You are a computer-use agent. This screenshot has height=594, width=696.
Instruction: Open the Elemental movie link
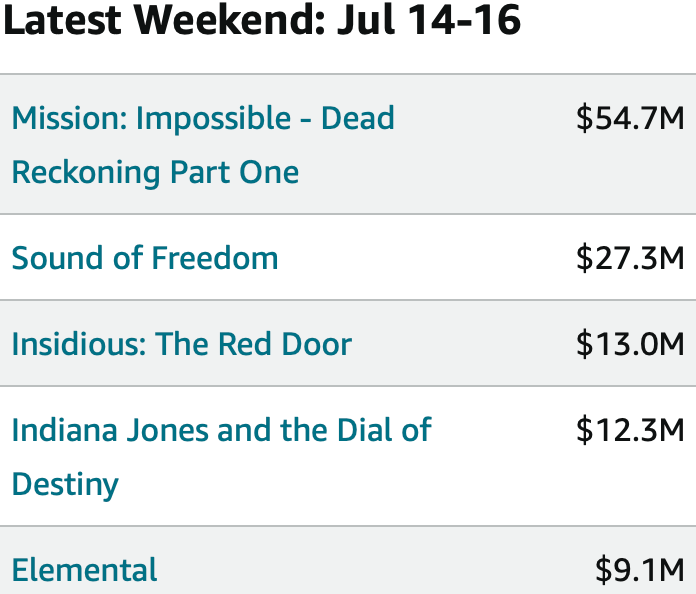click(84, 570)
